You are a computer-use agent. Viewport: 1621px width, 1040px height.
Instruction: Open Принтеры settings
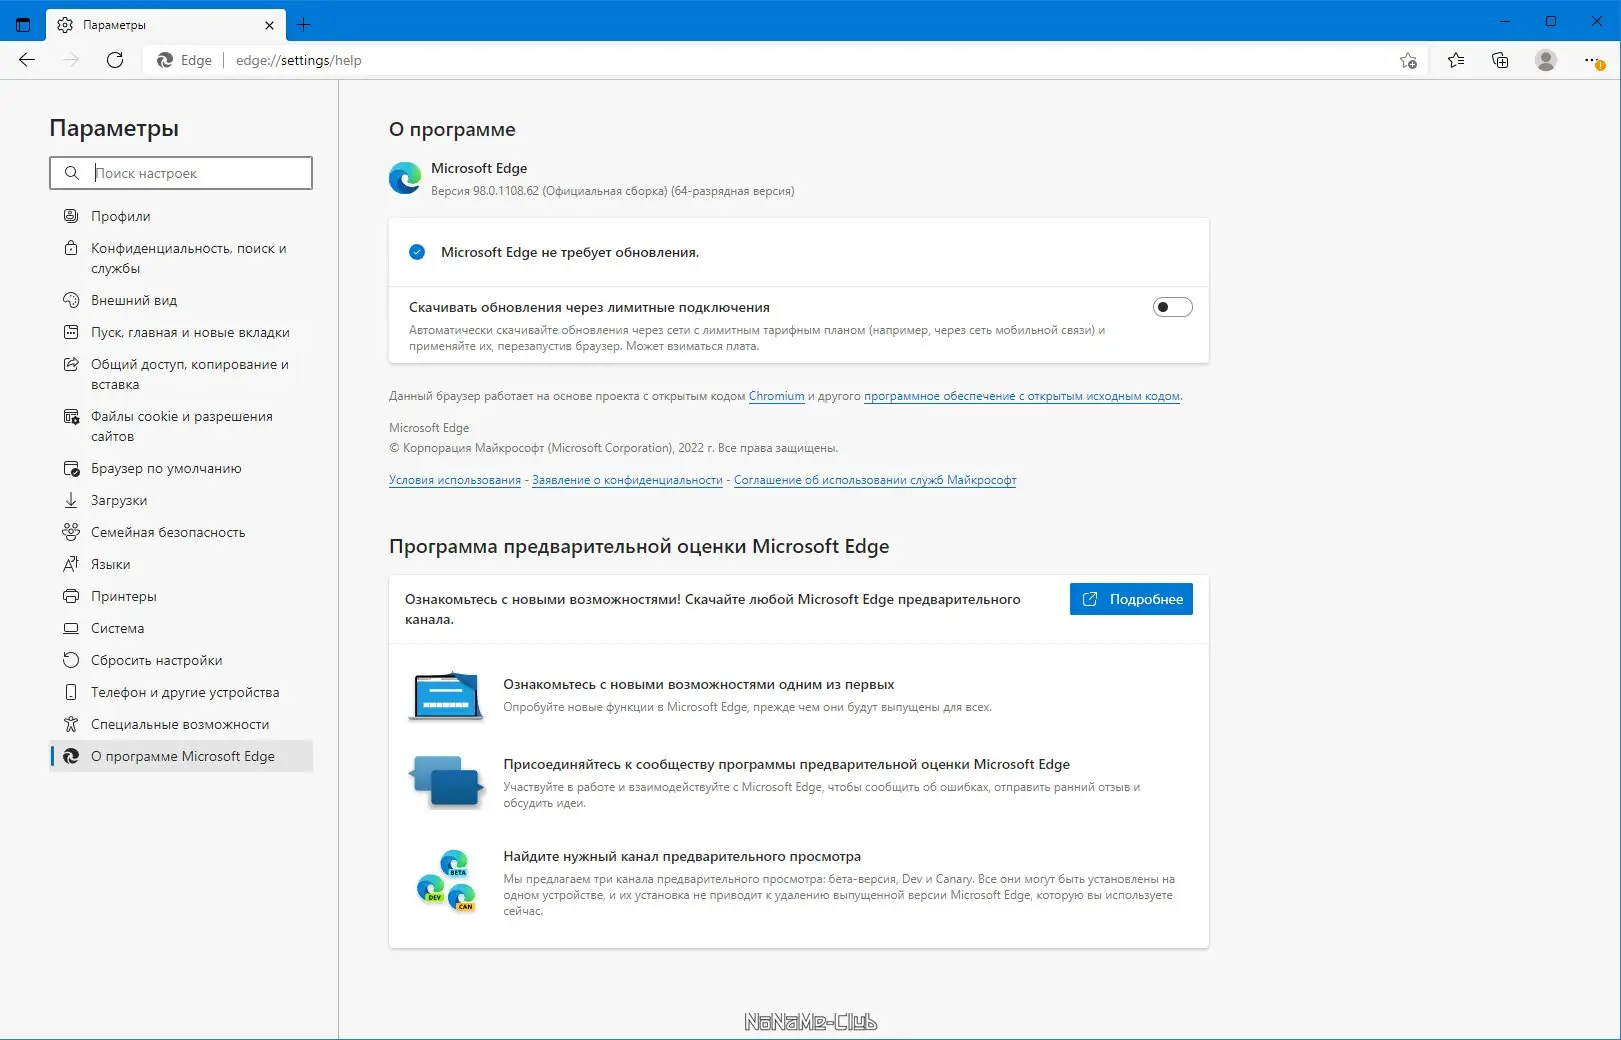181,596
